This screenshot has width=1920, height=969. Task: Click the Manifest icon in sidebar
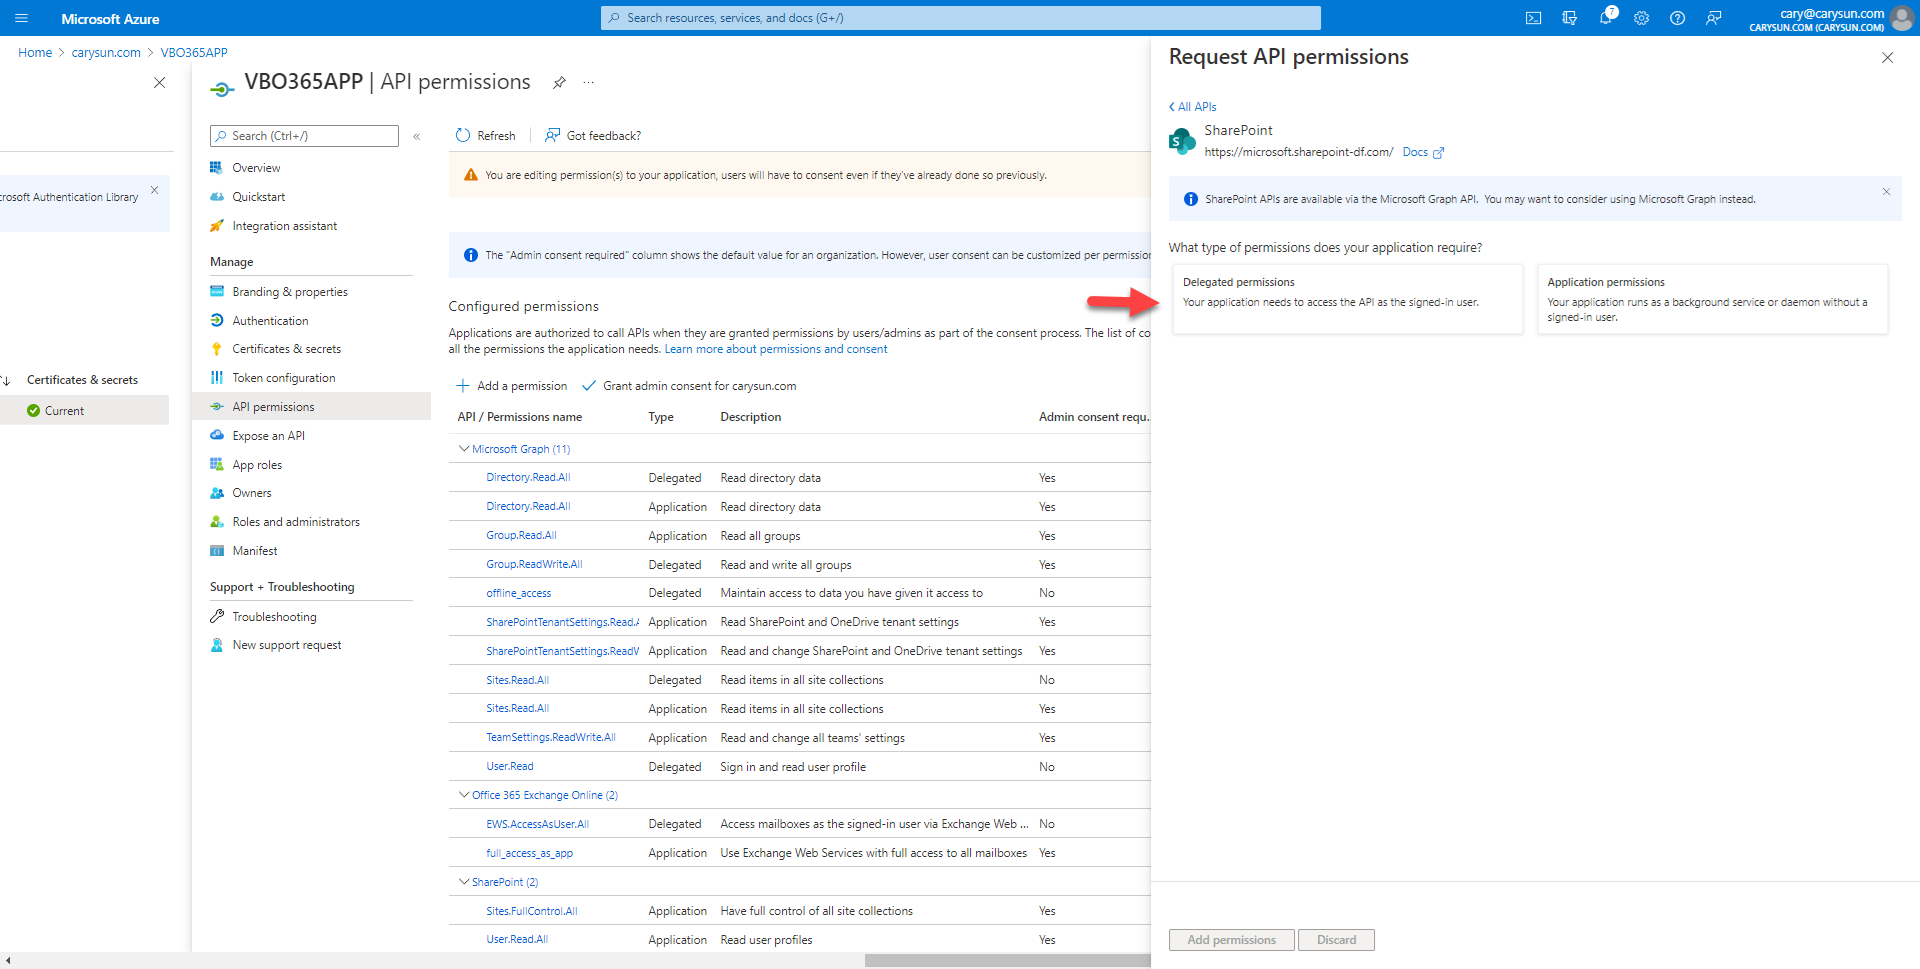click(x=216, y=550)
